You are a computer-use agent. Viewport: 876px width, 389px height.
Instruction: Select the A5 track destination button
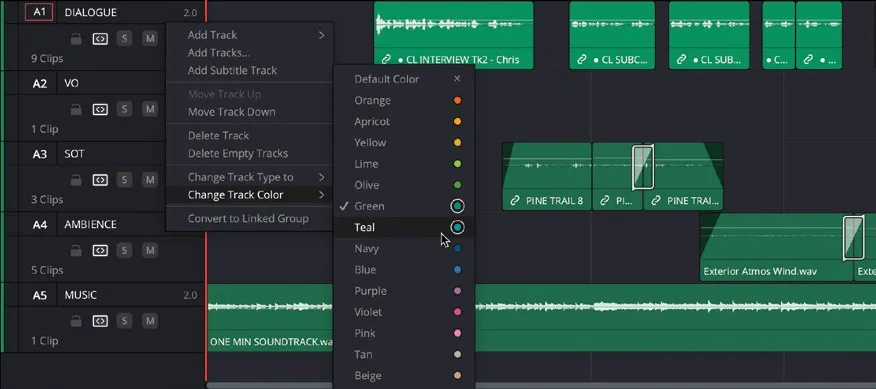click(x=39, y=295)
